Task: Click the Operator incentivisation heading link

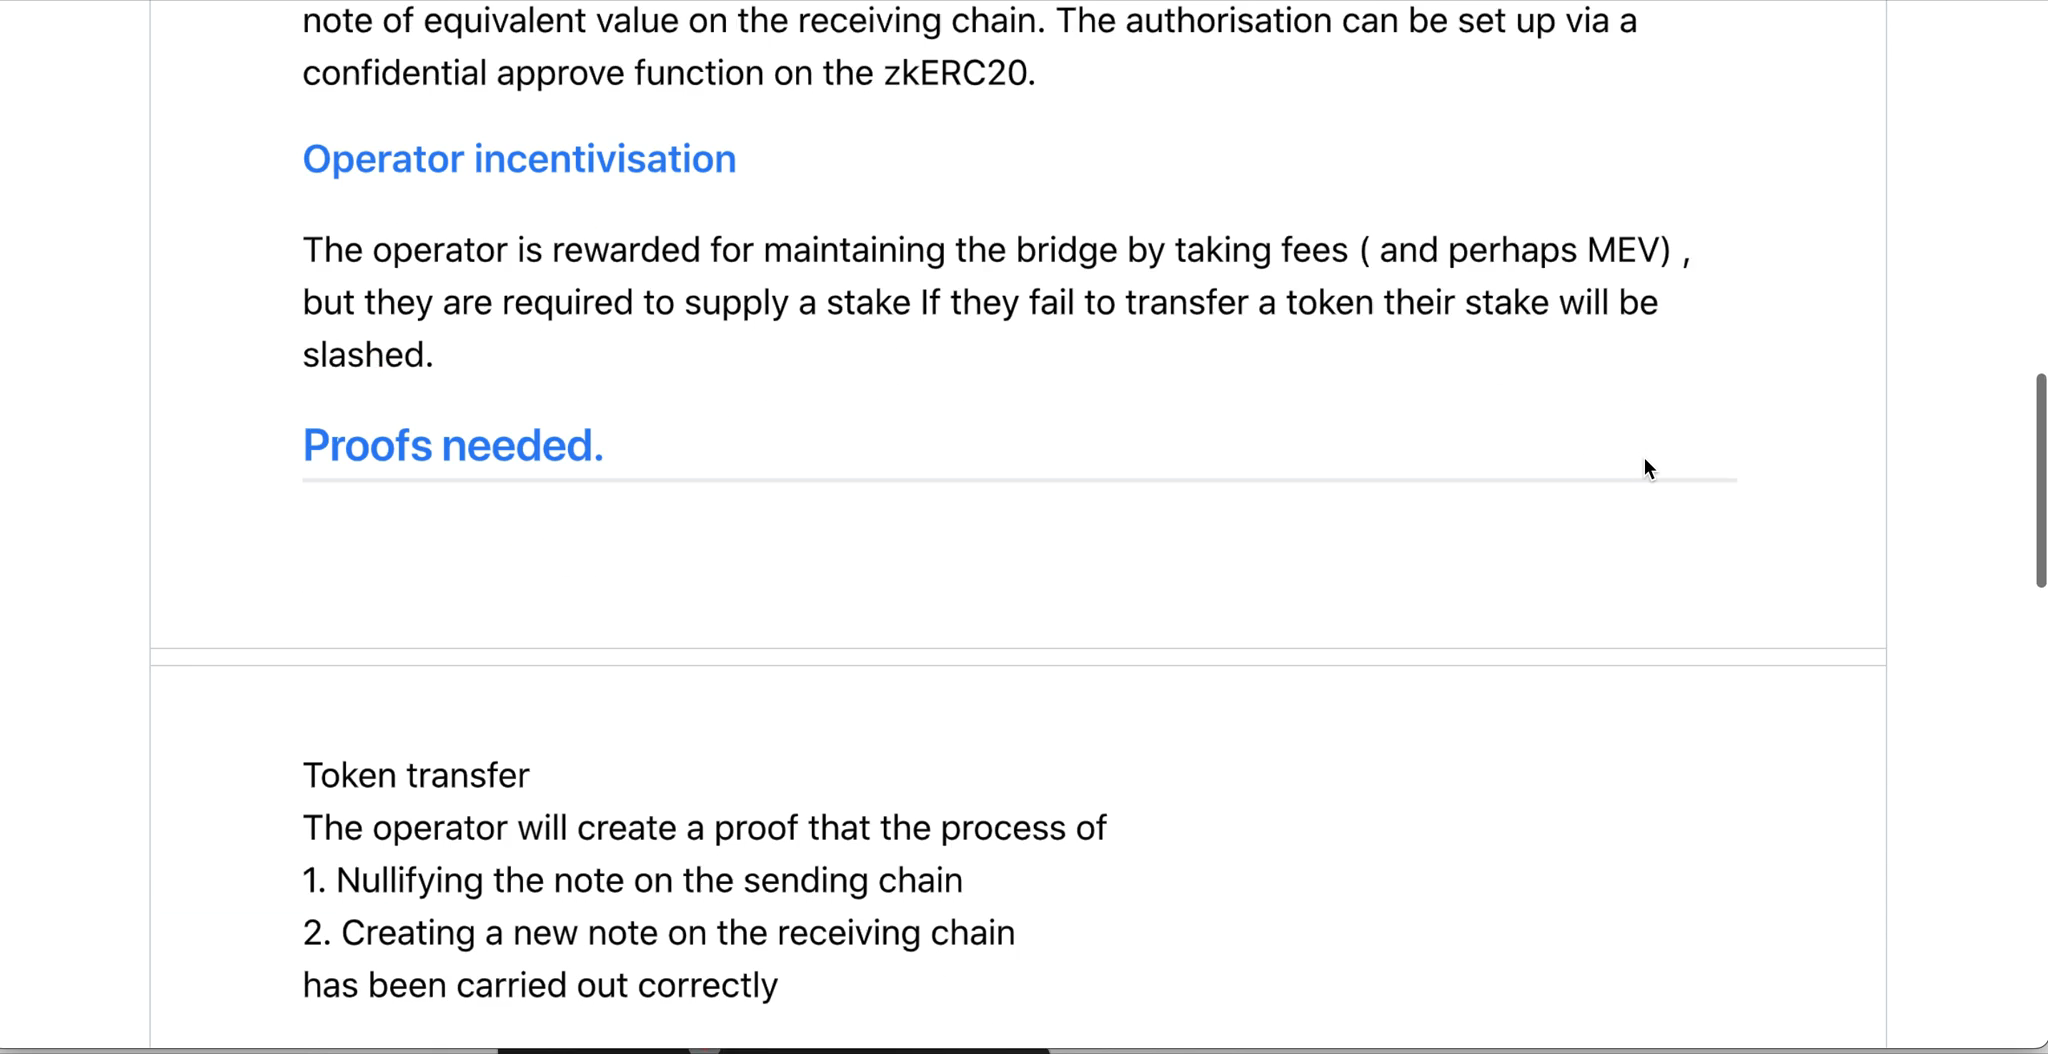Action: (x=519, y=159)
